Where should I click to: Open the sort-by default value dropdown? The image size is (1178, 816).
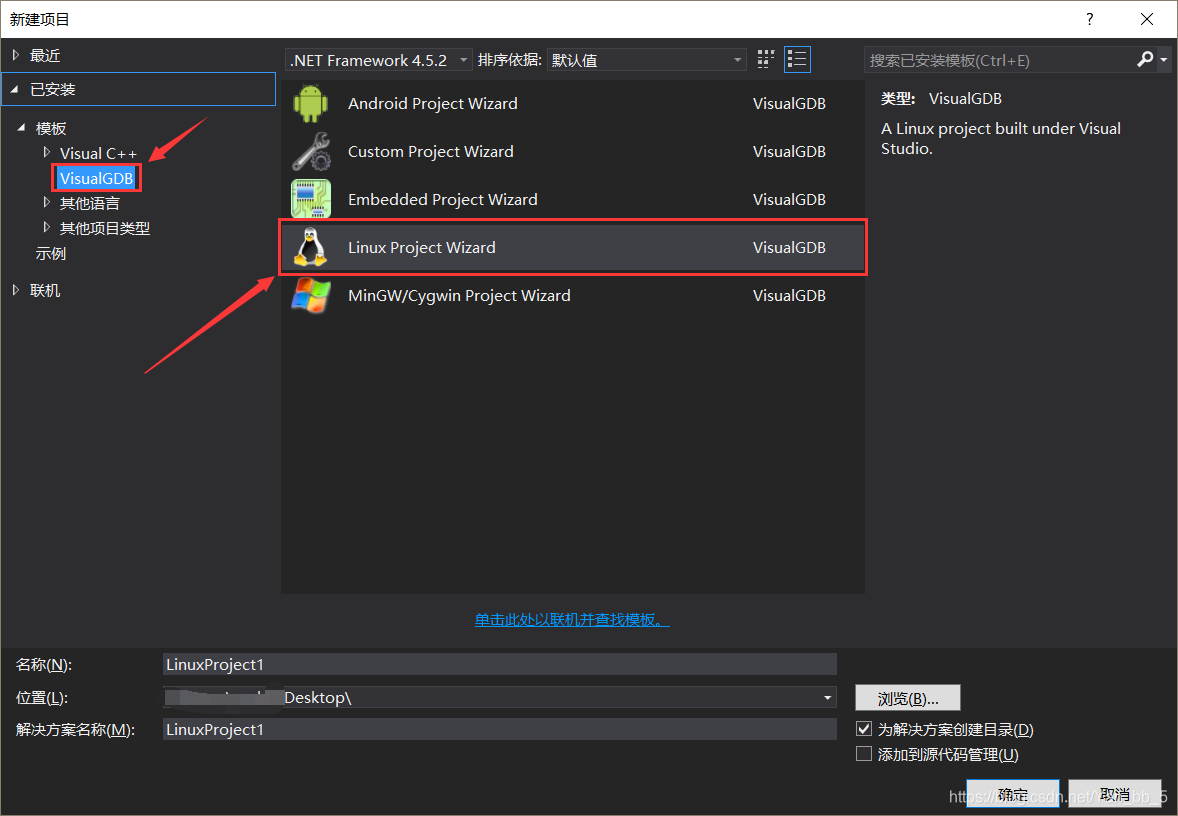(647, 60)
